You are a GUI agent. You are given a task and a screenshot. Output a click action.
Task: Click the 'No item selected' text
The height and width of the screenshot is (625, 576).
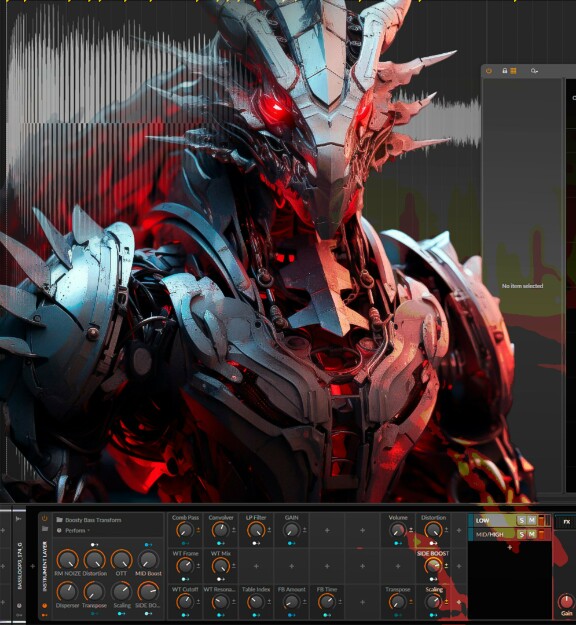coord(522,286)
